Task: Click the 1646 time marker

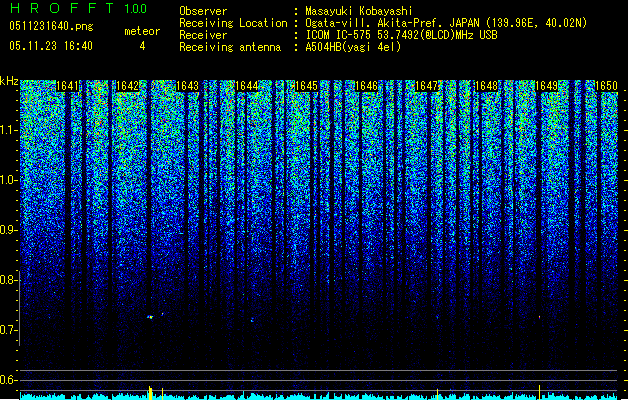Action: (x=366, y=86)
